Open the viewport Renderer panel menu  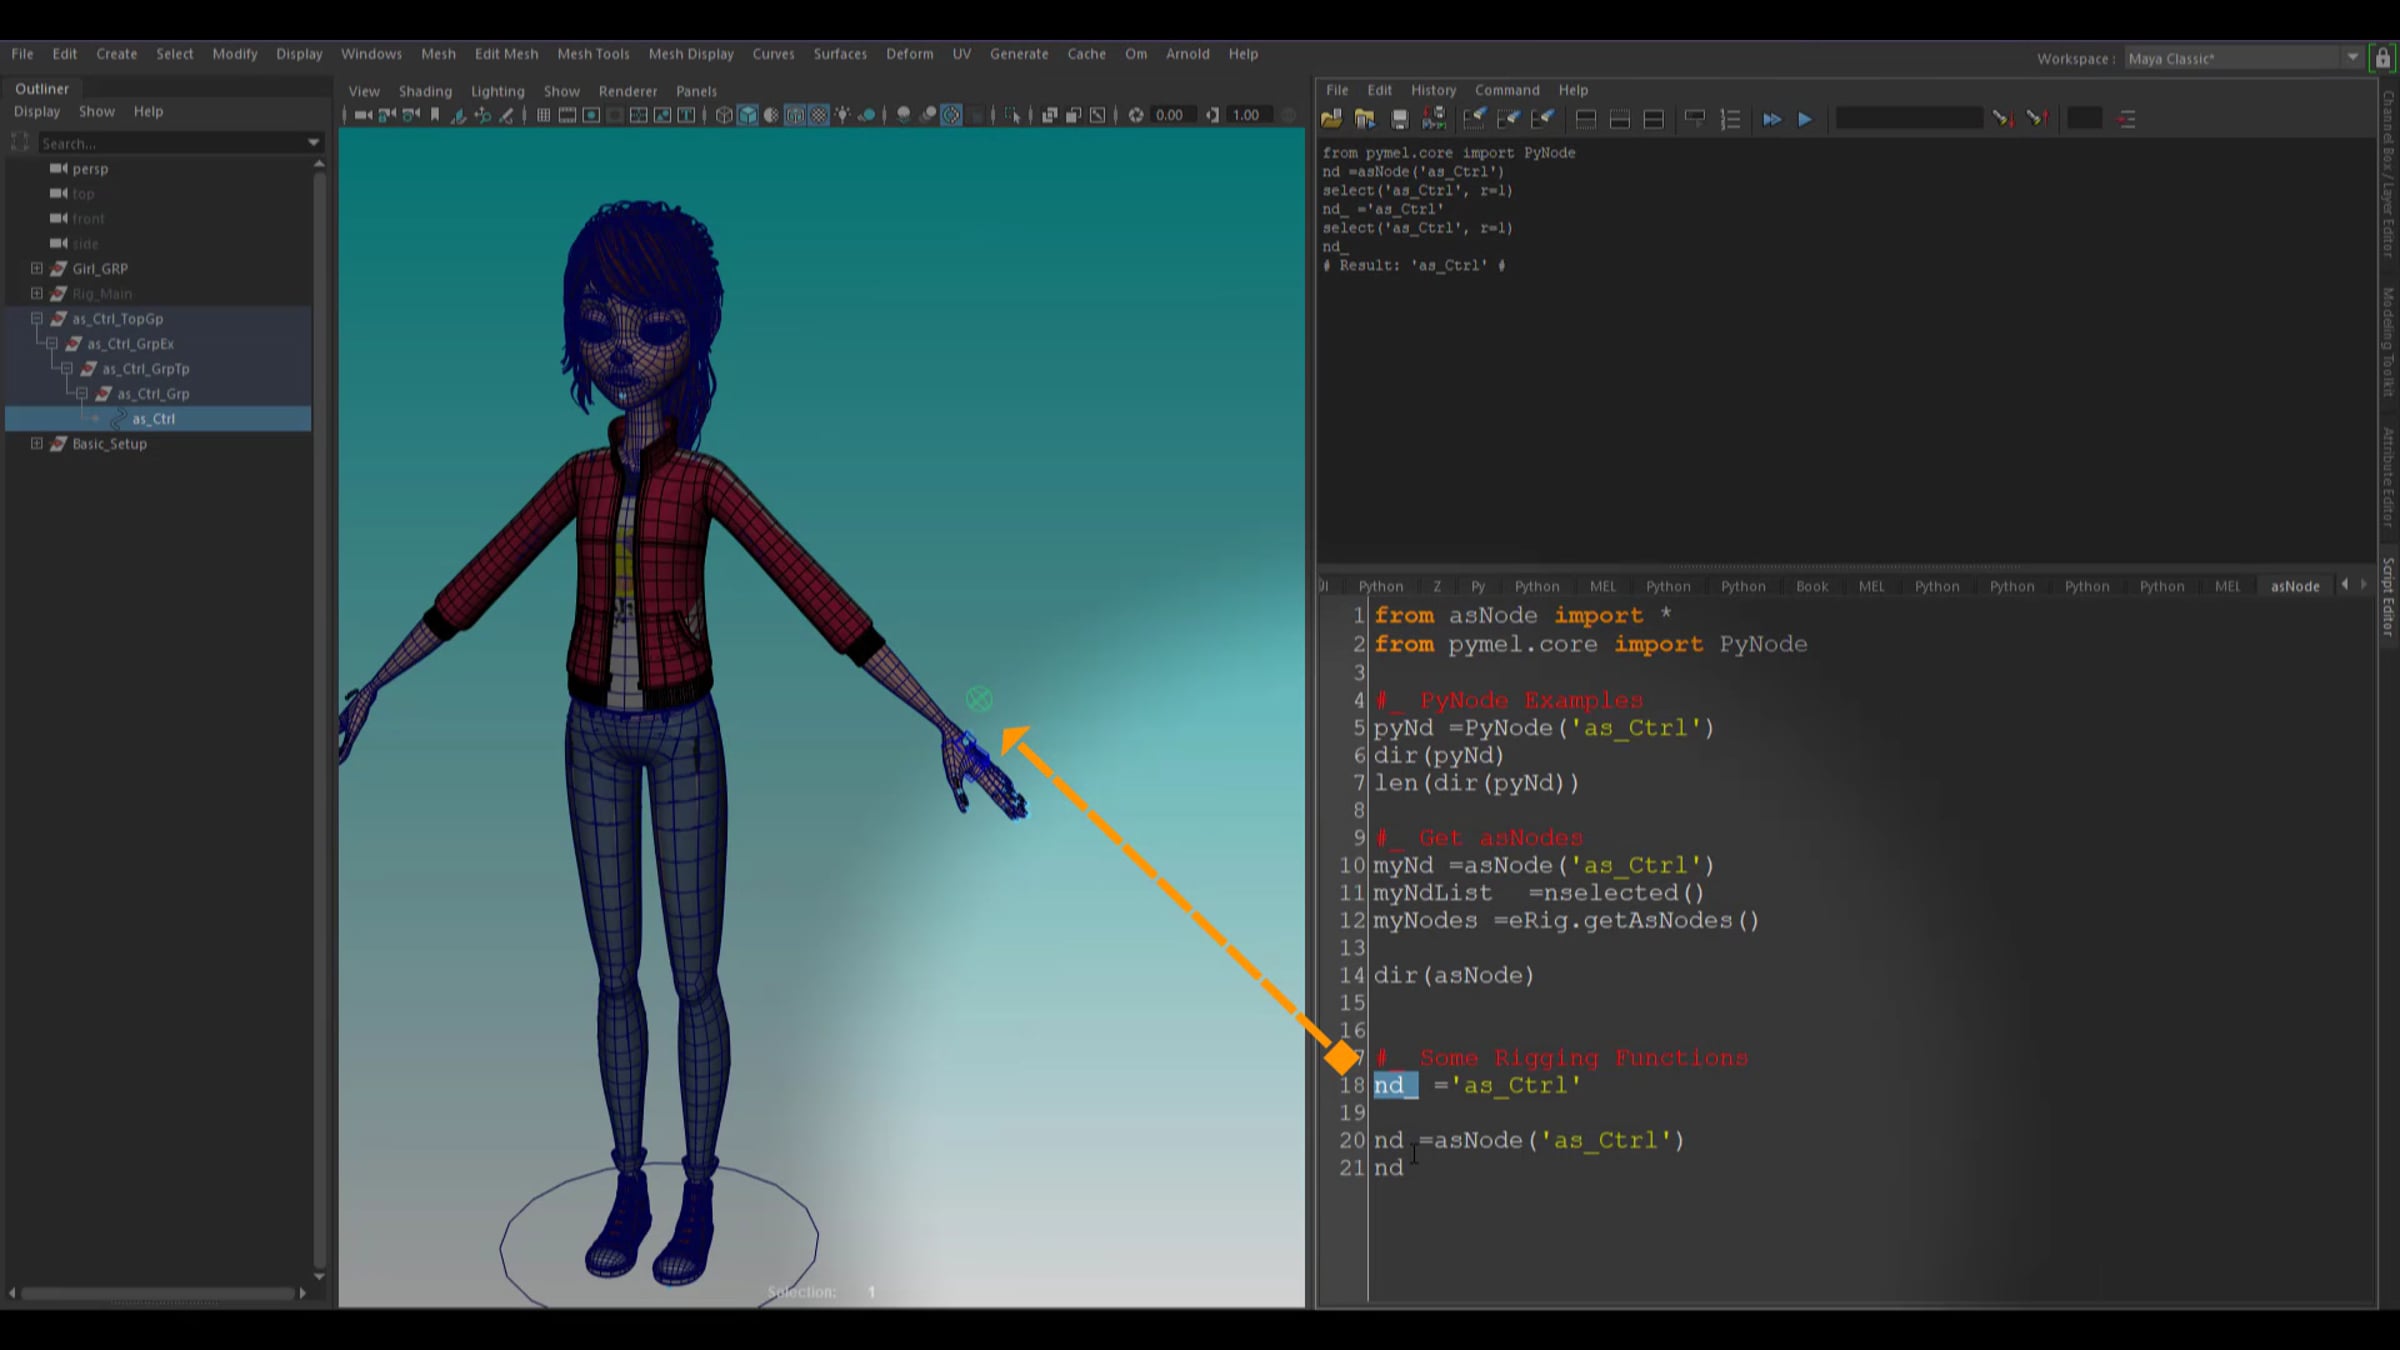[x=628, y=91]
